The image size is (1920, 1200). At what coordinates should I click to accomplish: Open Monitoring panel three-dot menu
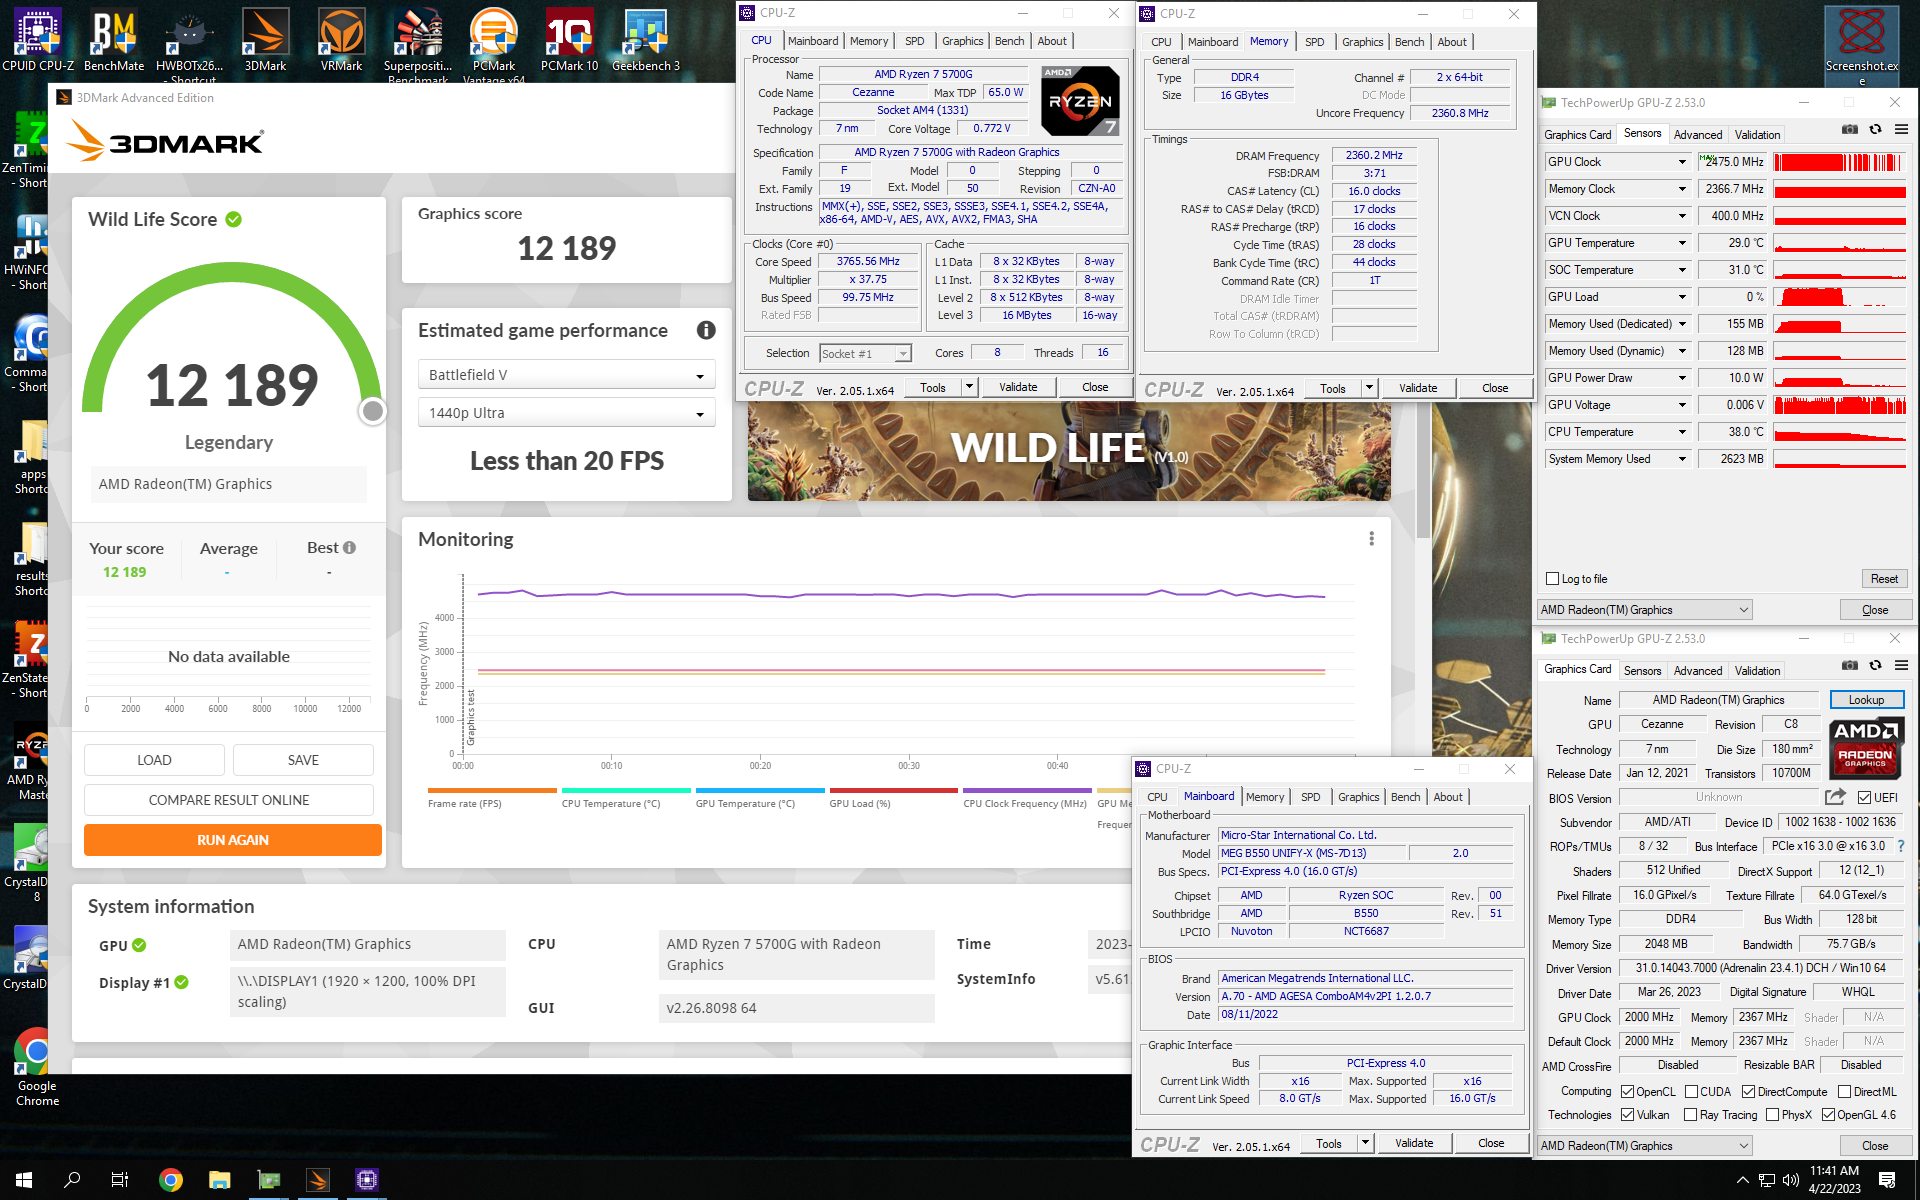click(x=1371, y=539)
